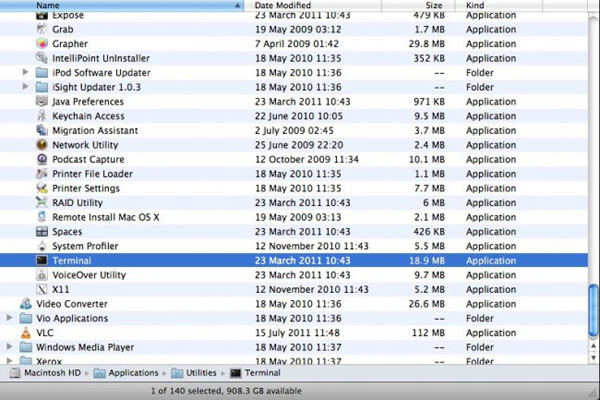The width and height of the screenshot is (600, 400).
Task: Select the Java Preferences icon
Action: click(x=41, y=101)
